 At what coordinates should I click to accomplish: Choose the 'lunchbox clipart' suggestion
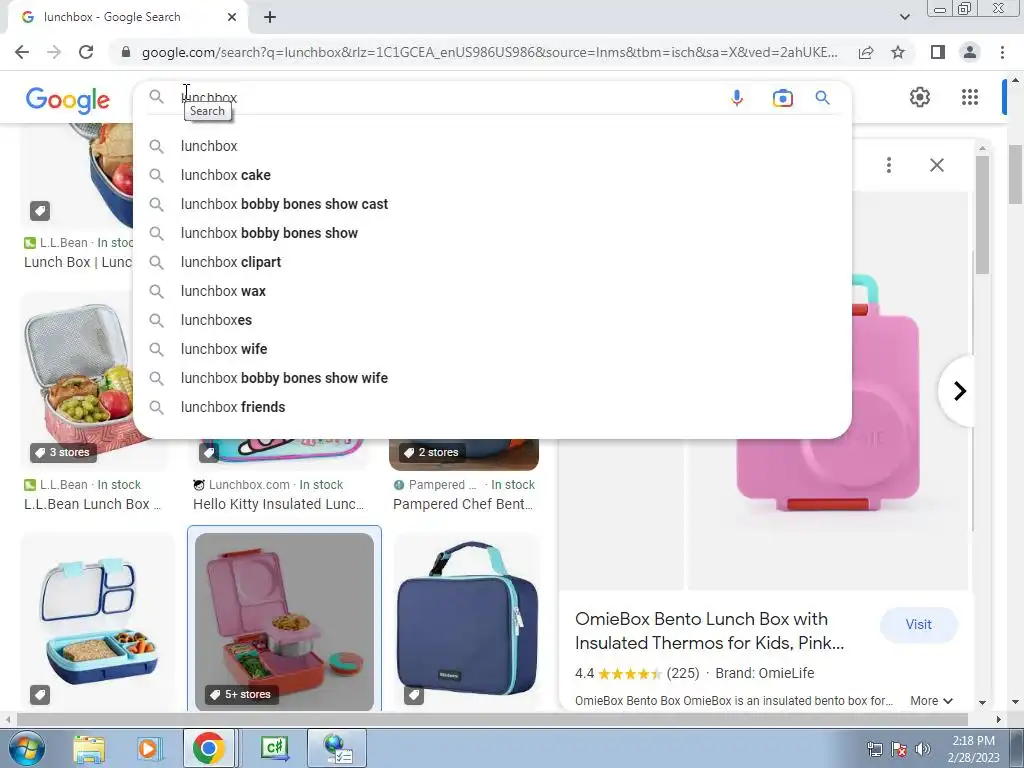click(x=492, y=263)
